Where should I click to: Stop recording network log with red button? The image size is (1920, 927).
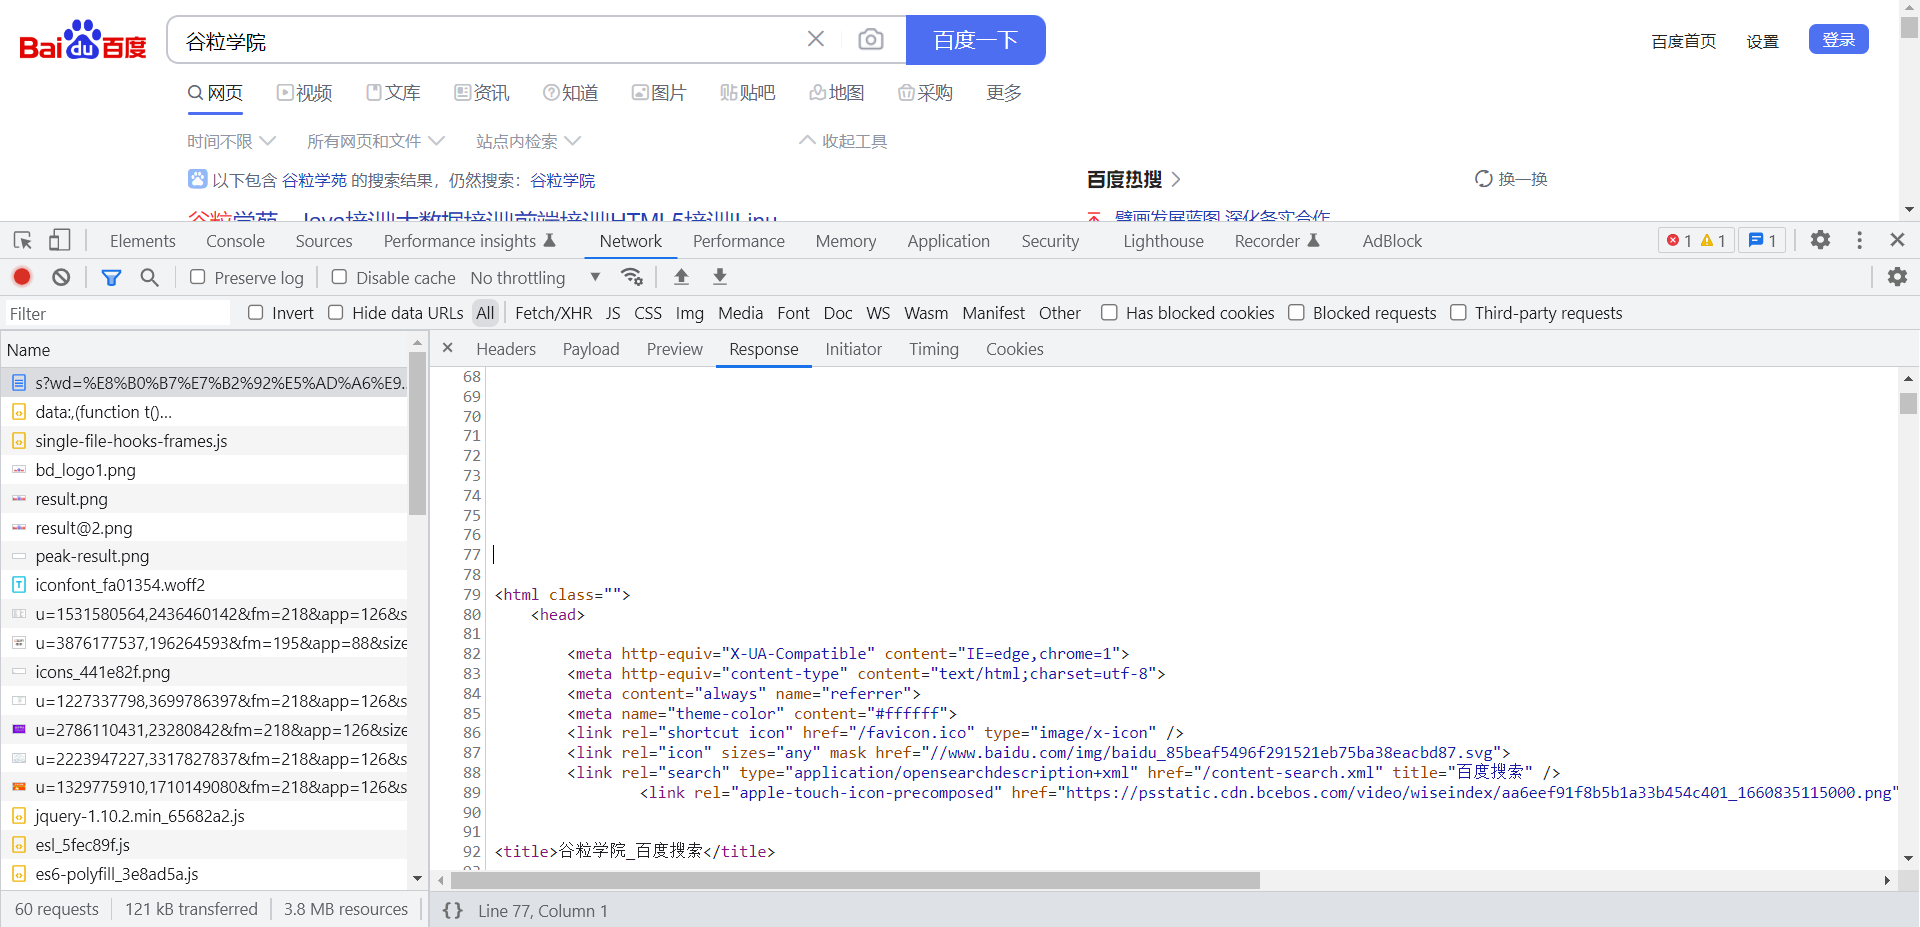tap(22, 277)
